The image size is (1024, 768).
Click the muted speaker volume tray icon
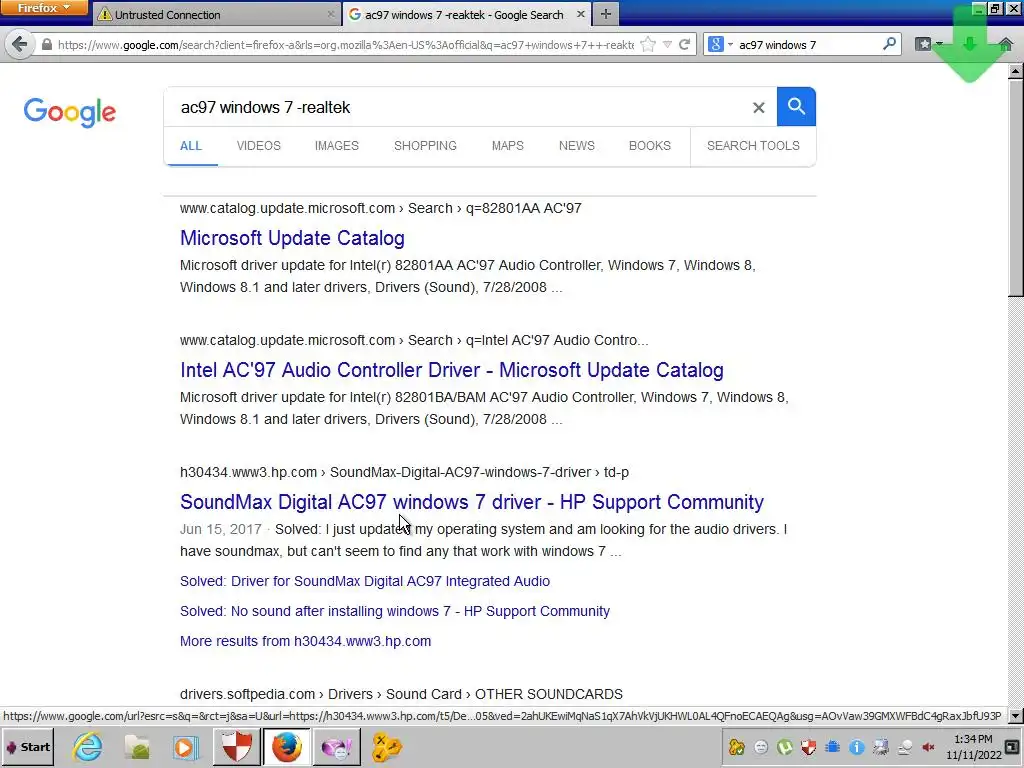928,746
